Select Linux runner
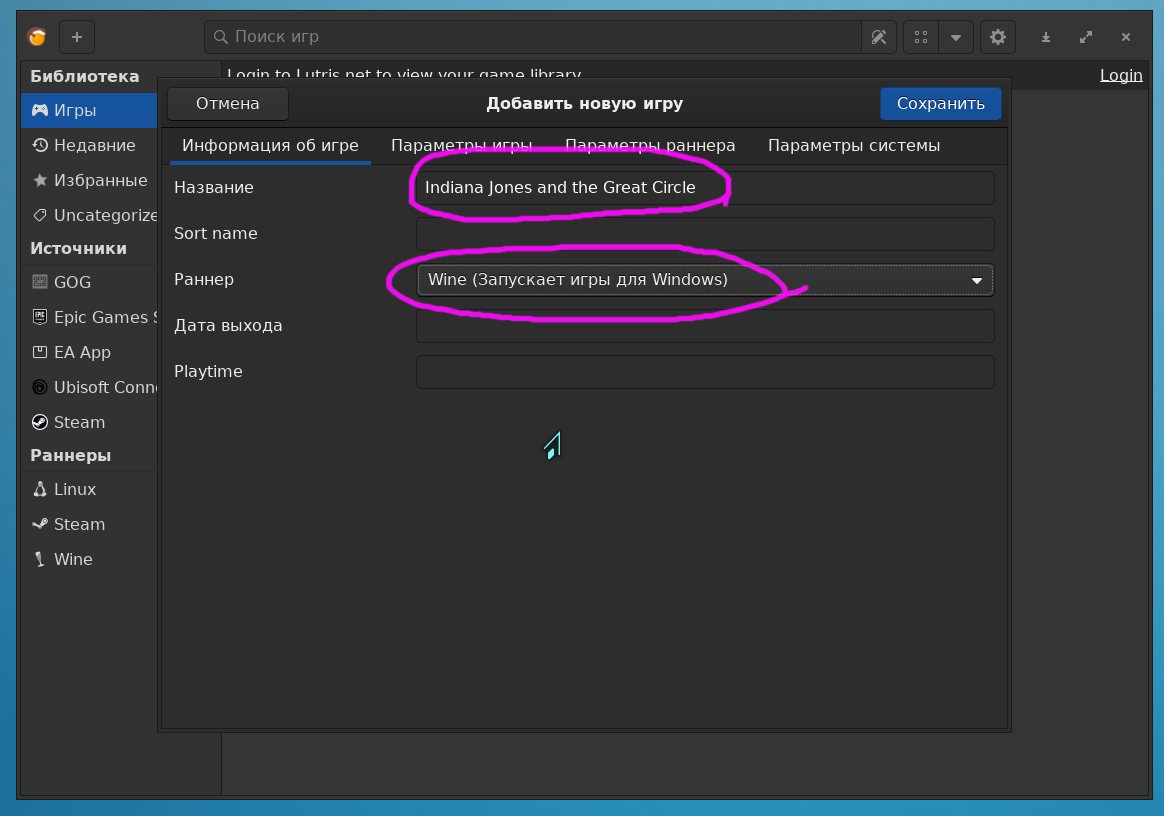Viewport: 1164px width, 816px height. (89, 489)
